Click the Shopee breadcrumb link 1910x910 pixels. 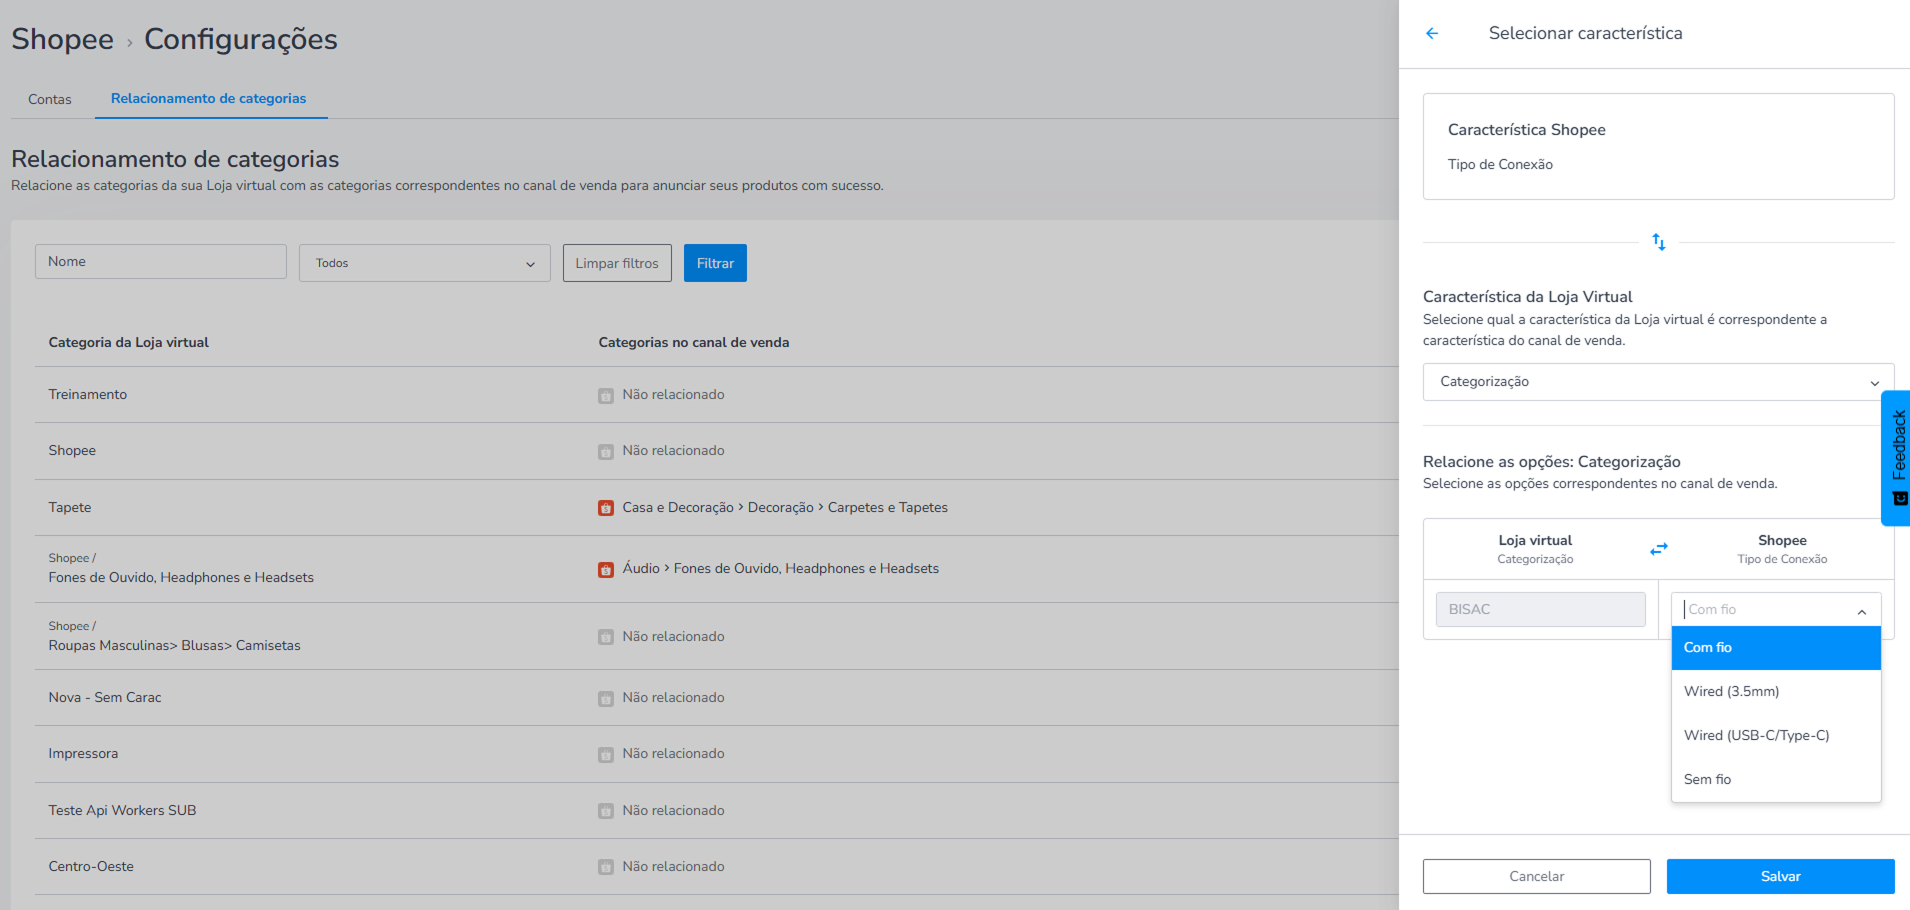pos(63,39)
